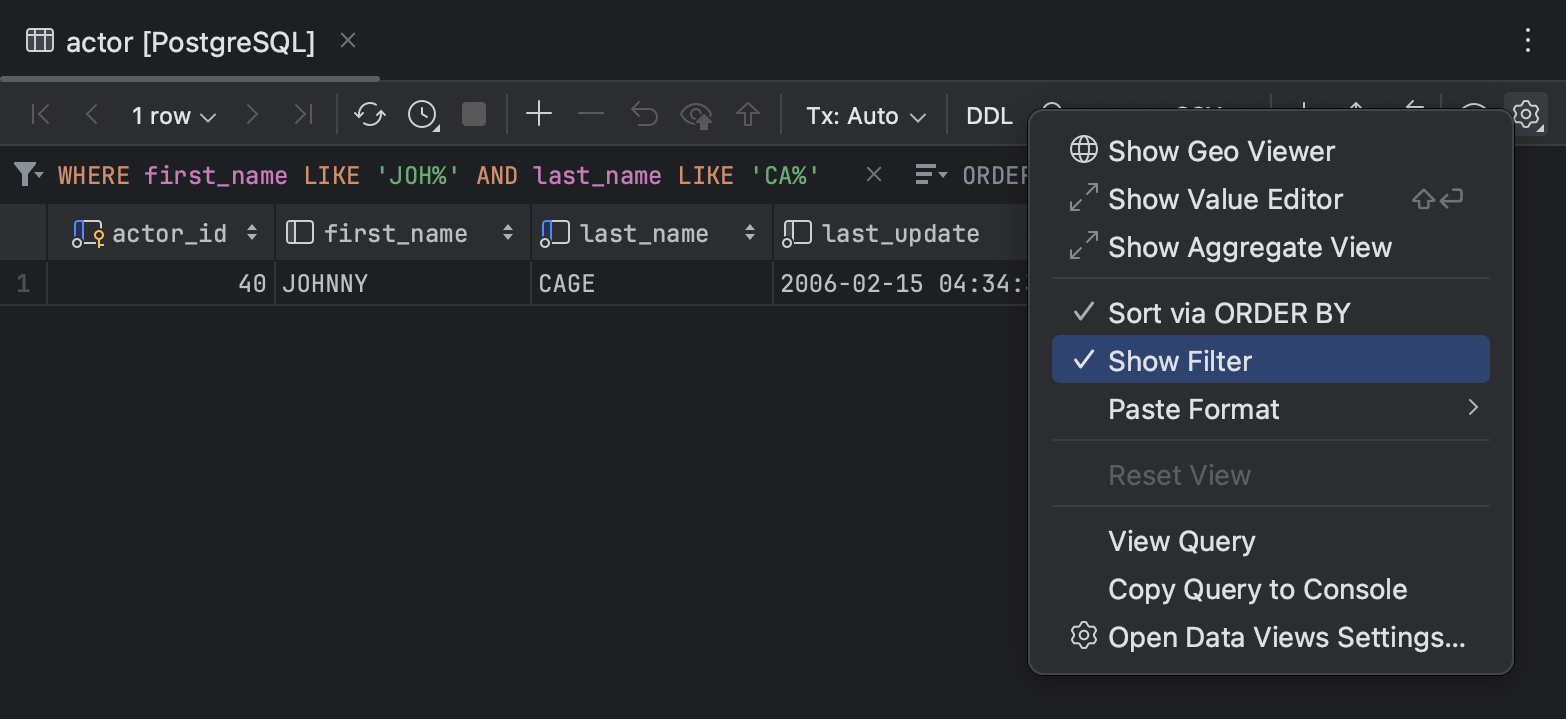The image size is (1566, 719).
Task: Choose View Query from the menu
Action: pyautogui.click(x=1181, y=541)
